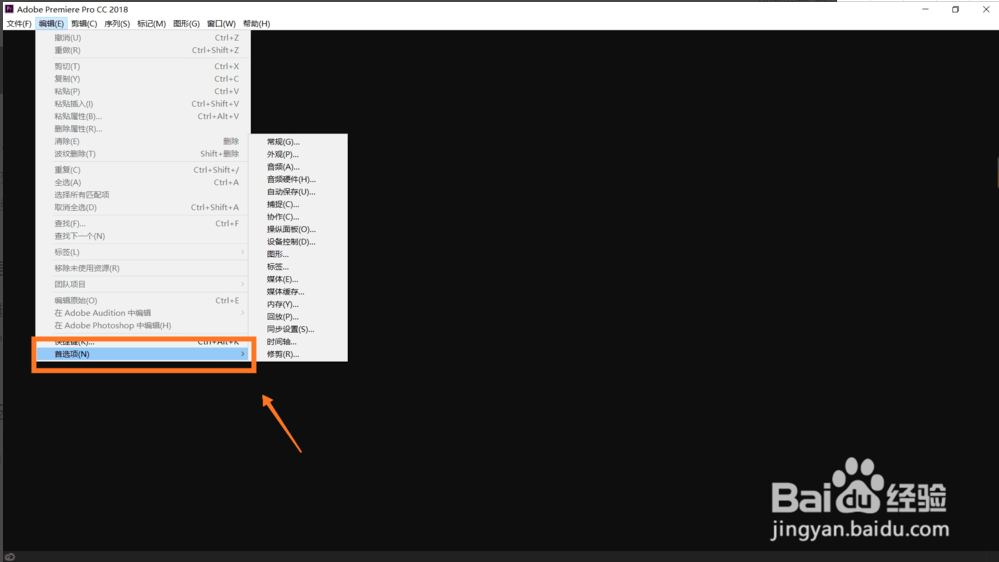Open the 标记(M) menu
This screenshot has height=562, width=999.
(152, 24)
